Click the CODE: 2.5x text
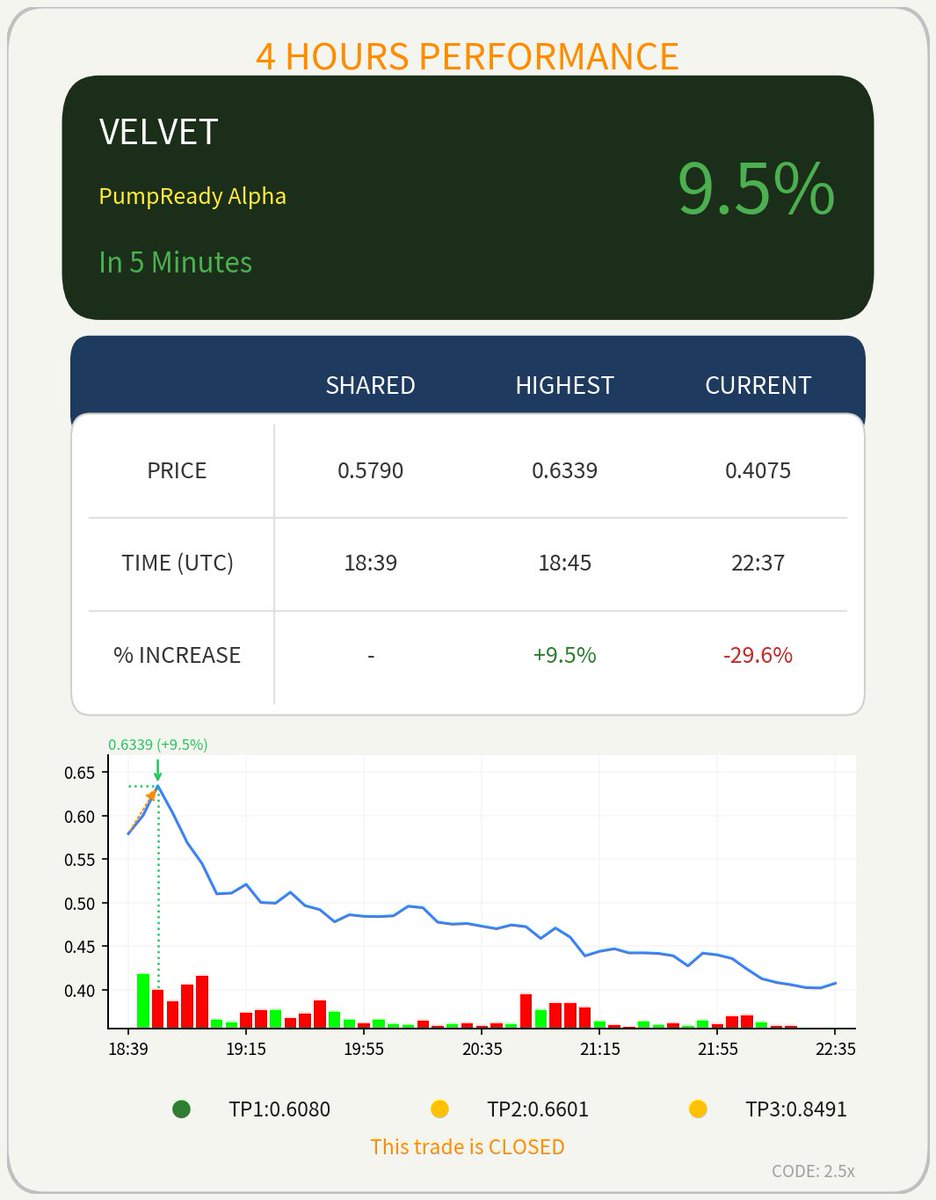The image size is (936, 1200). pos(814,1171)
